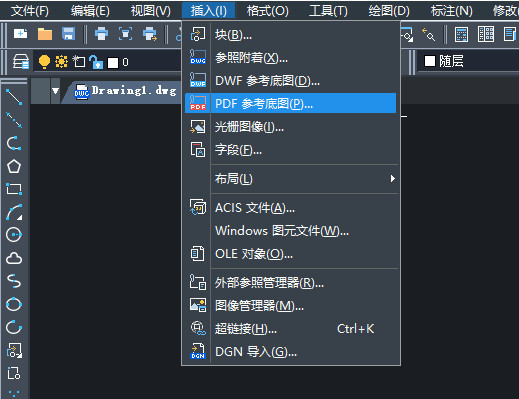Click the Print toolbar icon
Image resolution: width=519 pixels, height=399 pixels.
[101, 34]
